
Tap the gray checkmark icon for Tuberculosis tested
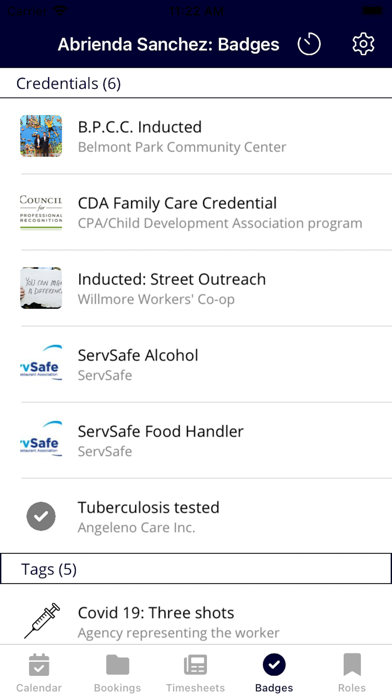pos(41,517)
